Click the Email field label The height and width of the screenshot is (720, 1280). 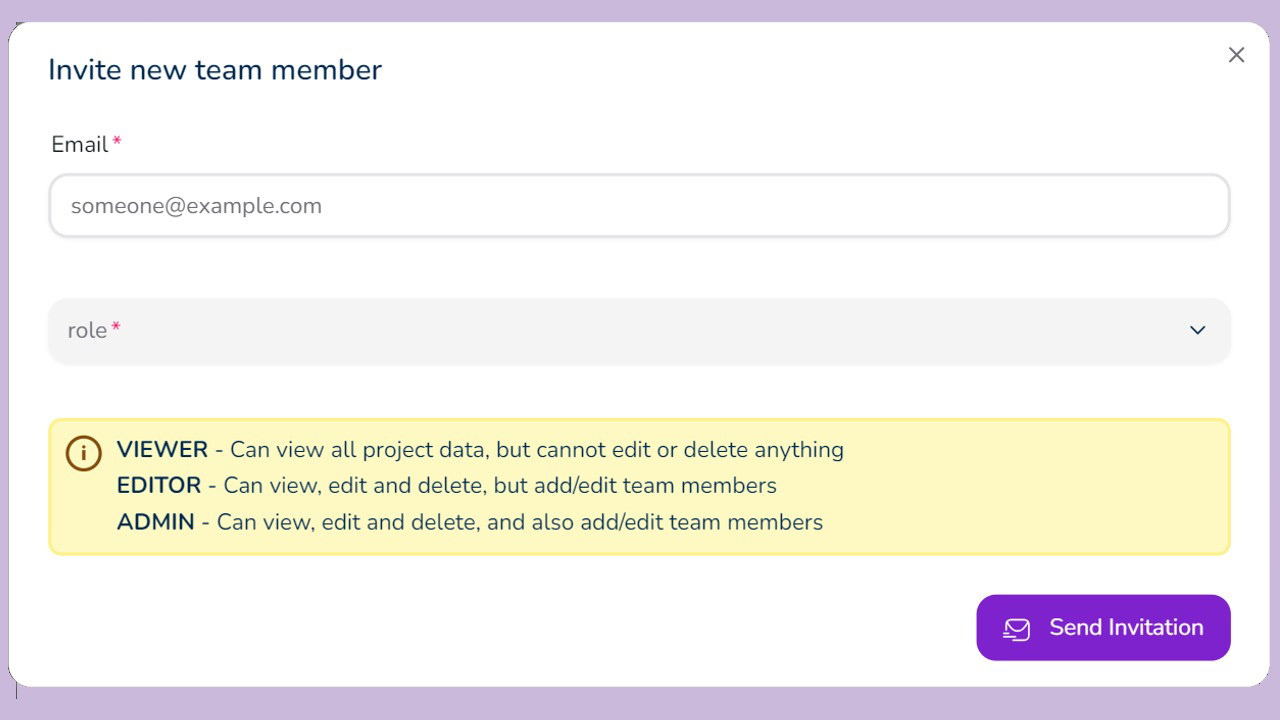(79, 144)
